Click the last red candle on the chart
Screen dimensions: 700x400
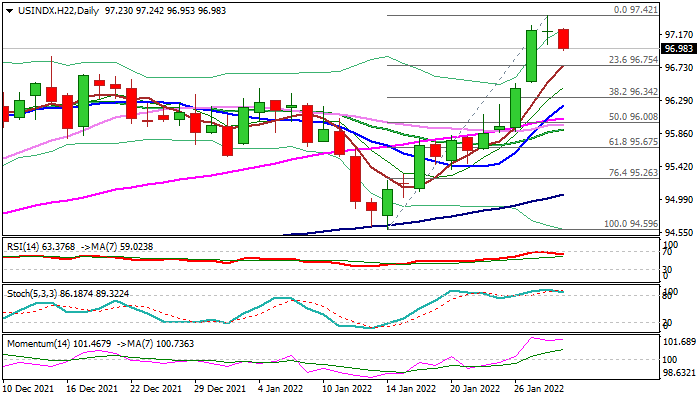564,38
